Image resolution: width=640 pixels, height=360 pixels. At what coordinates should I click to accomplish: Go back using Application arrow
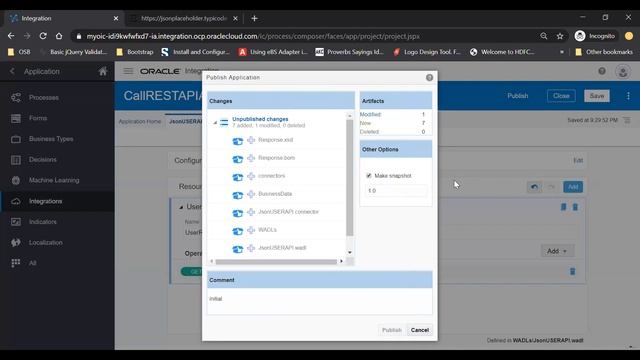coord(12,71)
